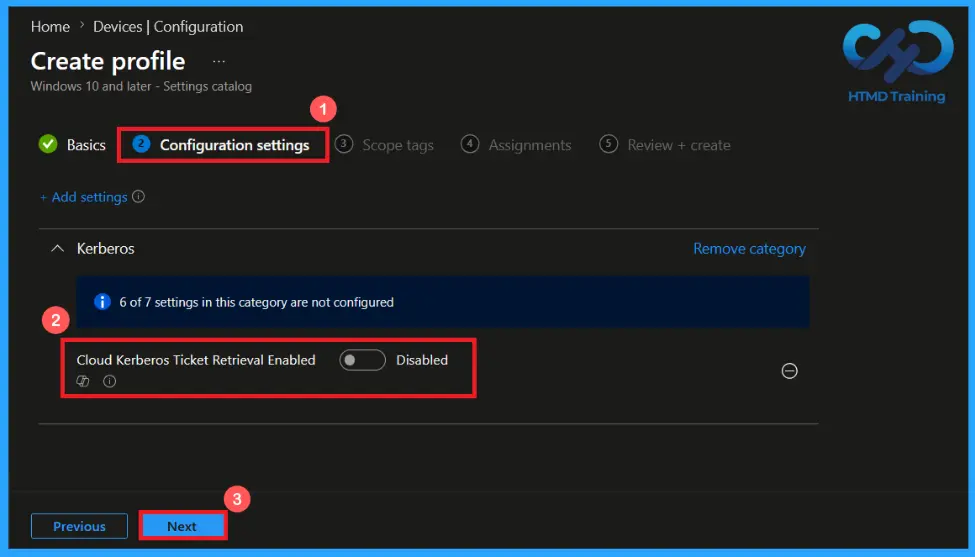The image size is (975, 557).
Task: Click the 'Windows 10 and later - Settings catalog' subtitle
Action: coord(141,86)
